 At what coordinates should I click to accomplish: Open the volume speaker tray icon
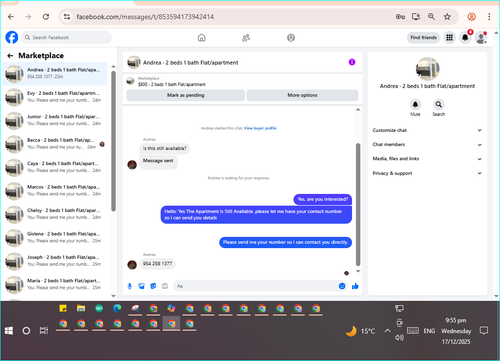pos(399,338)
